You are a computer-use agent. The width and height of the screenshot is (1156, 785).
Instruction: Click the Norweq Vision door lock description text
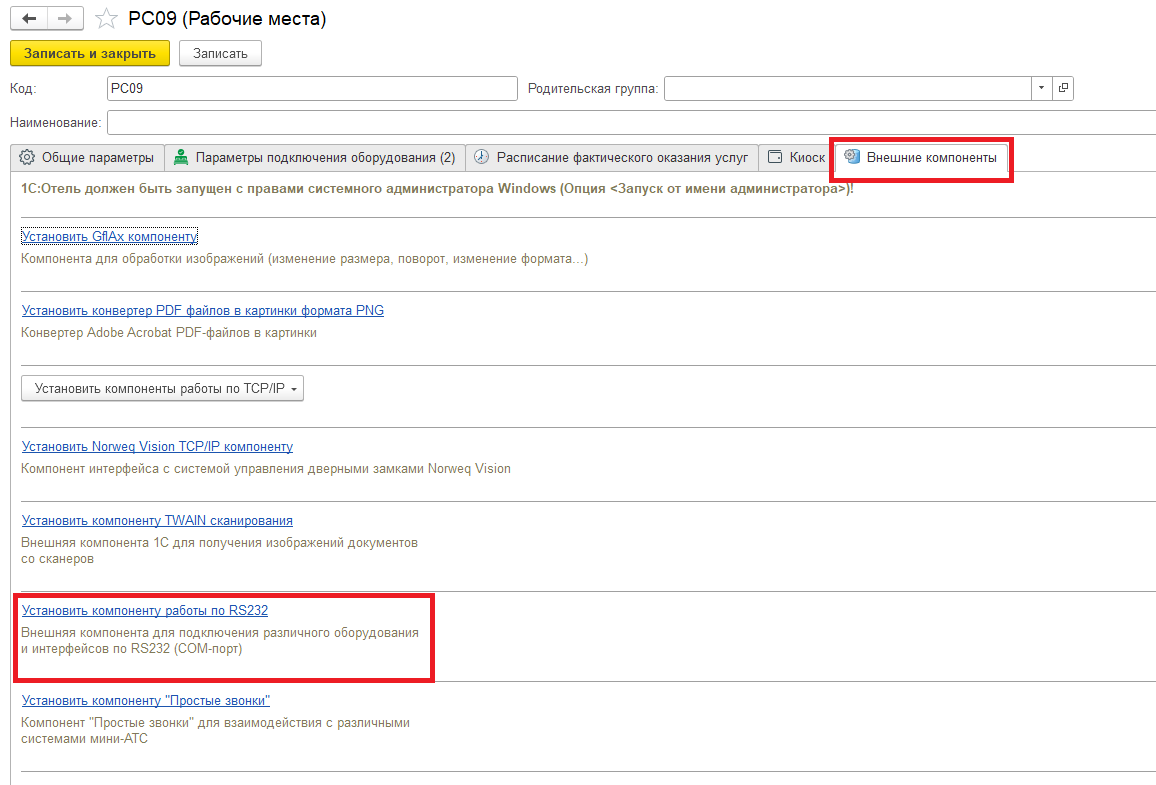pos(265,469)
